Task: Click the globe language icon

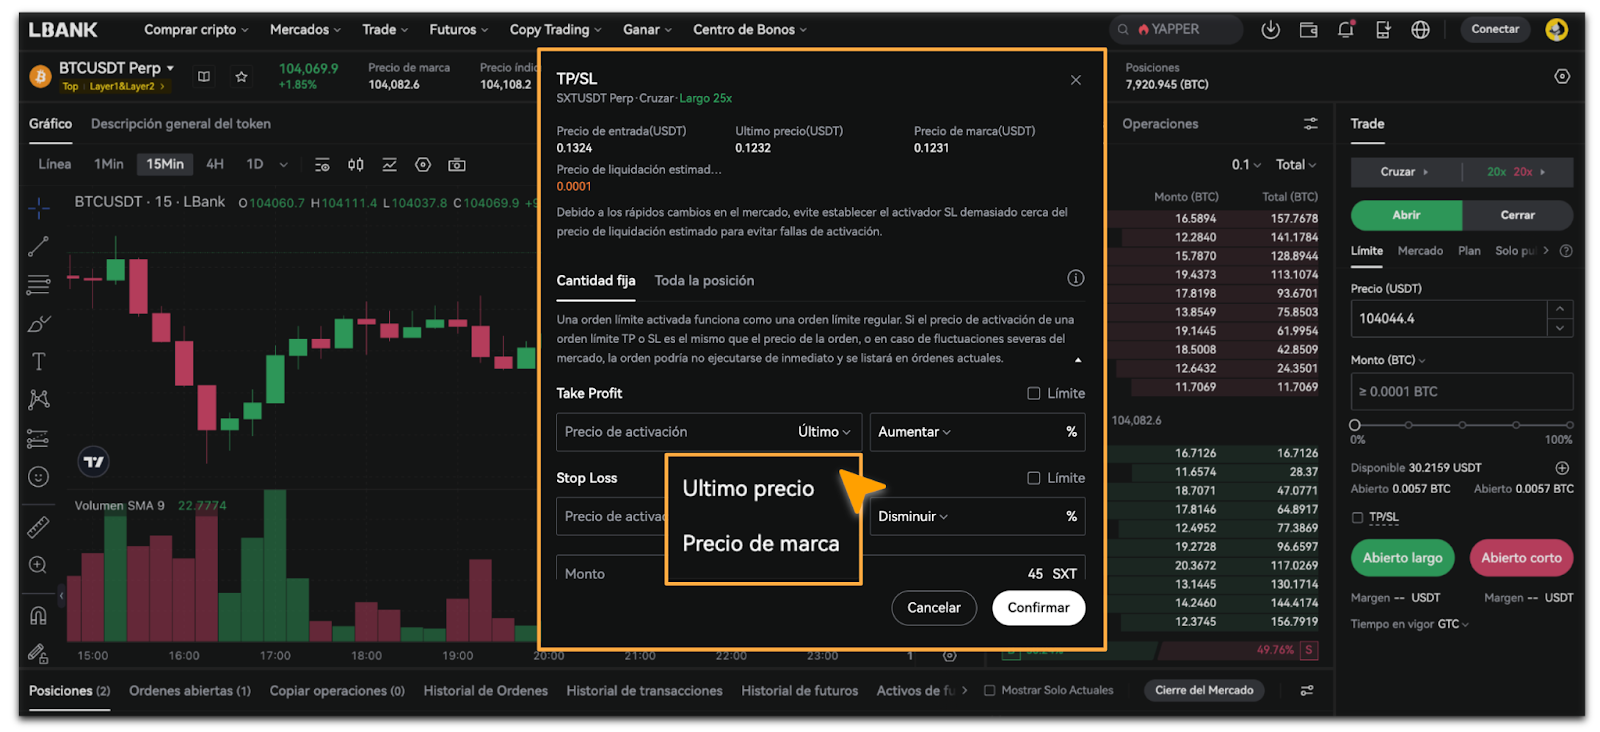Action: (1420, 30)
